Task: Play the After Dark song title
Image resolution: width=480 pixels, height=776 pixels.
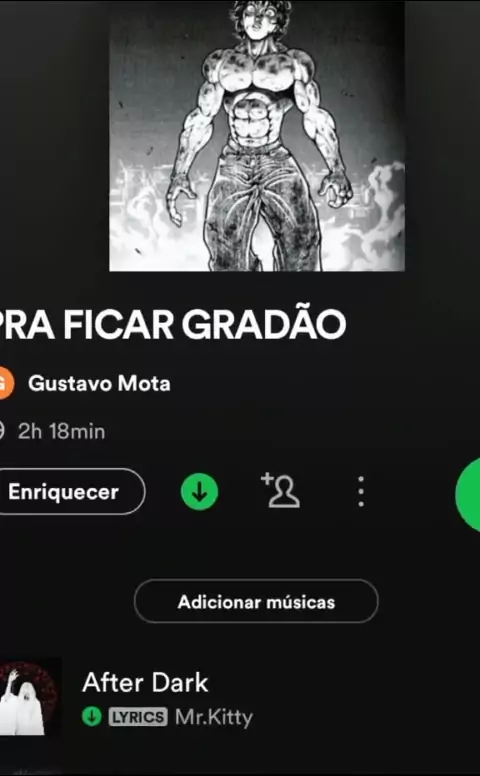Action: (x=145, y=683)
